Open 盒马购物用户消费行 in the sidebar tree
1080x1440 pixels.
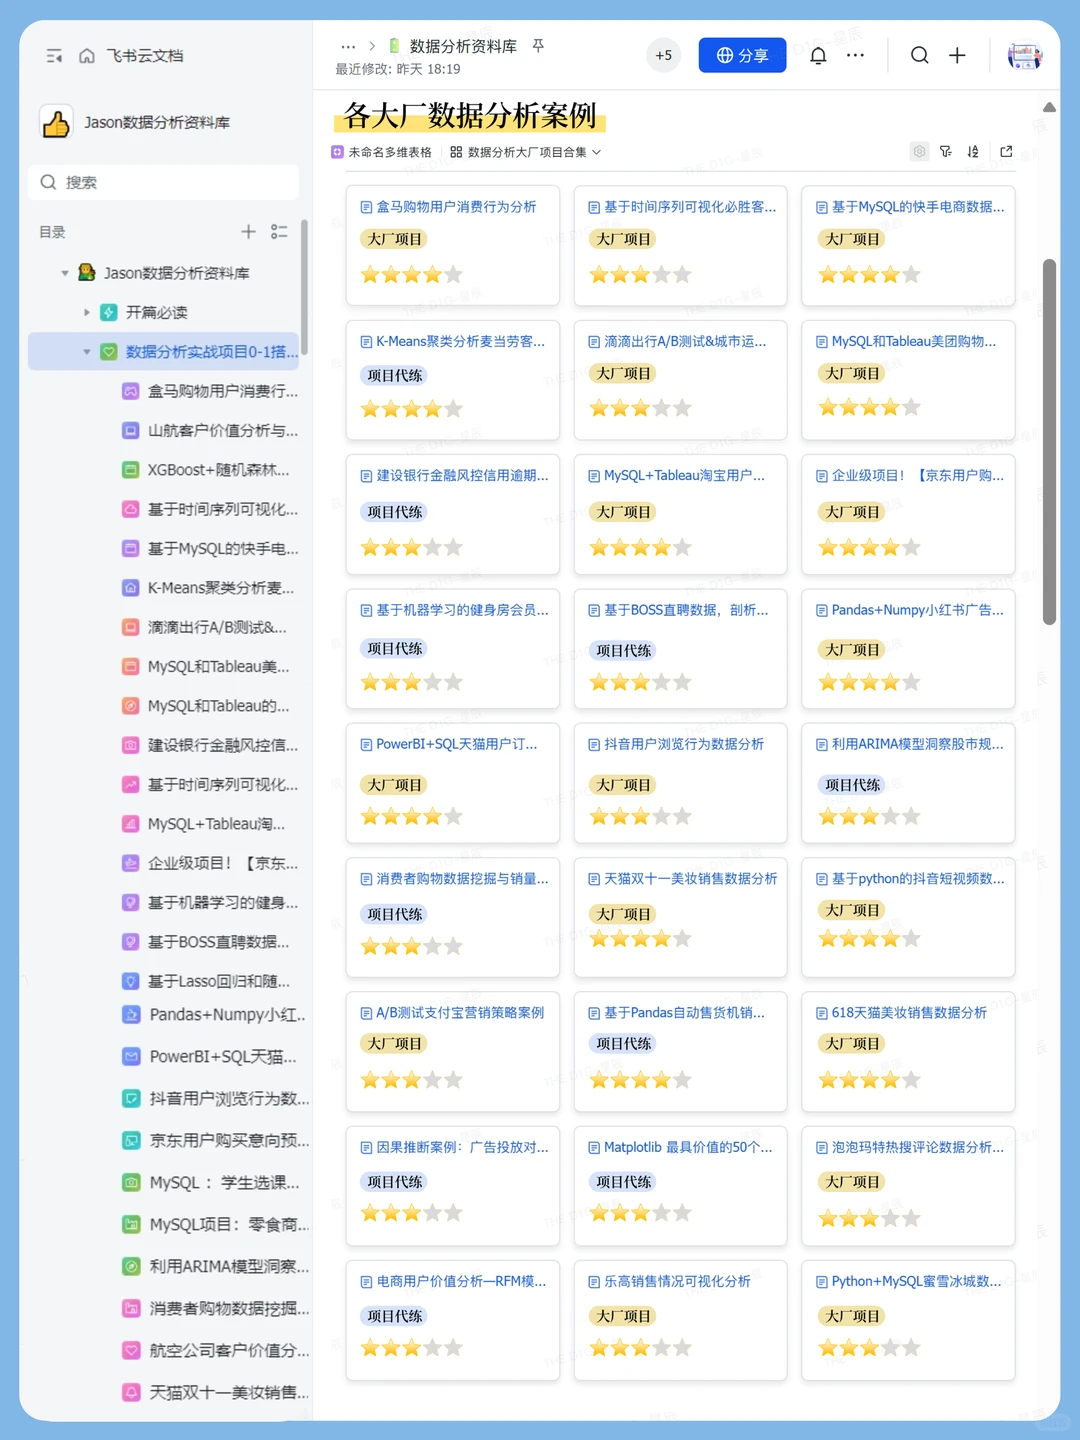[210, 391]
